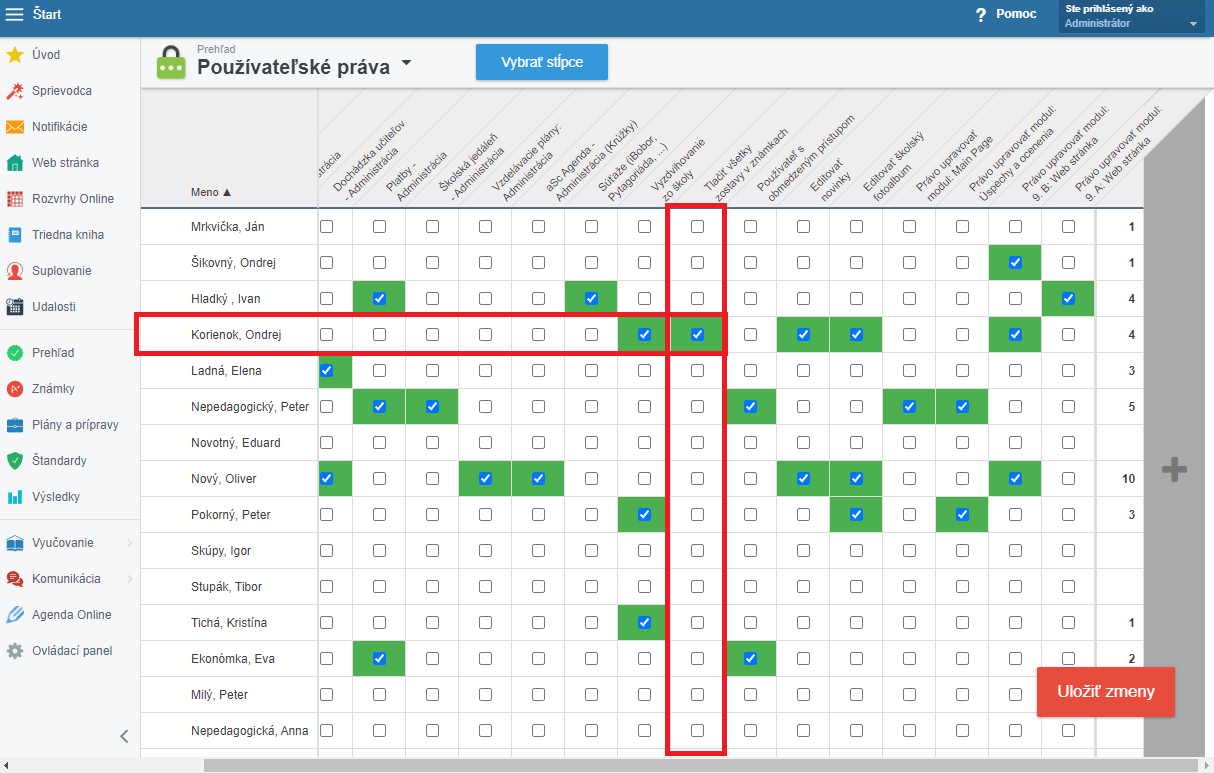Viewport: 1214px width, 773px height.
Task: Expand the Používateľské práva title dropdown
Action: pyautogui.click(x=406, y=63)
